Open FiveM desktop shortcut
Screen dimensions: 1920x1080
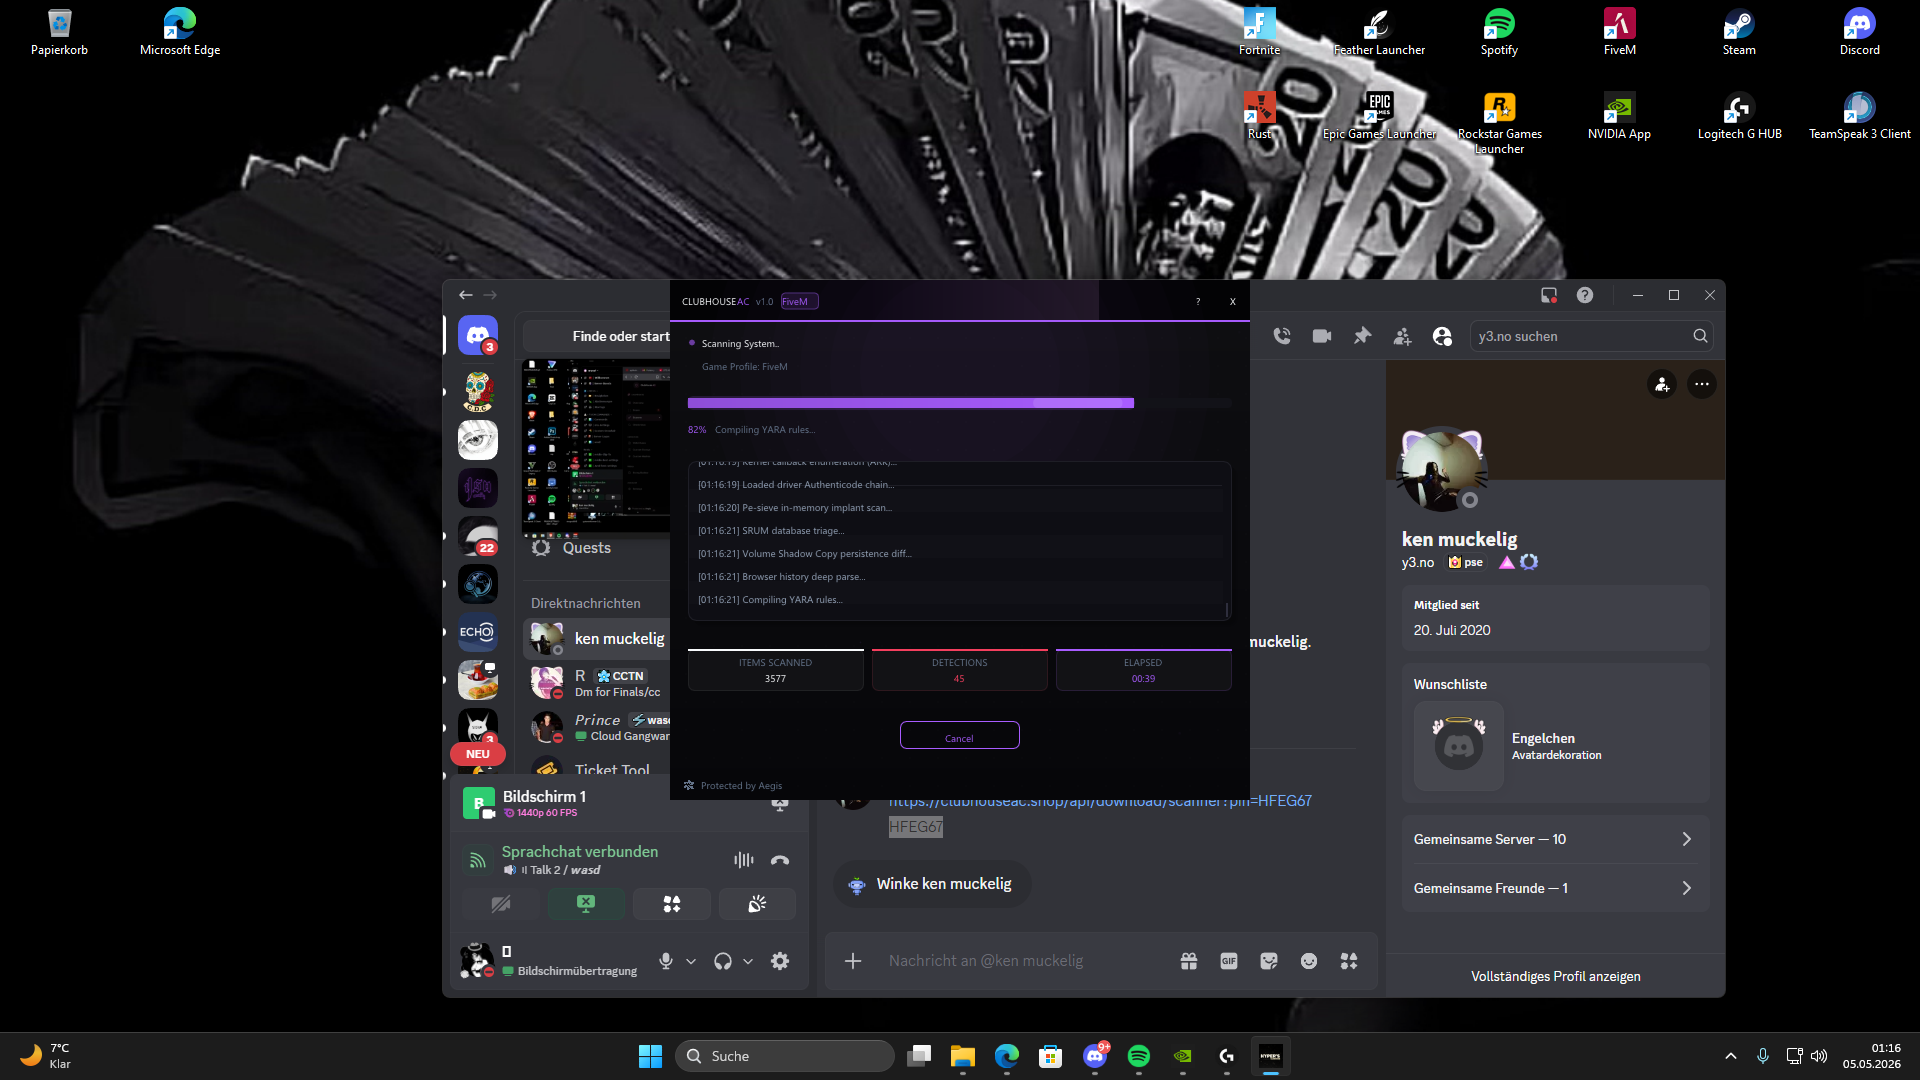point(1619,32)
